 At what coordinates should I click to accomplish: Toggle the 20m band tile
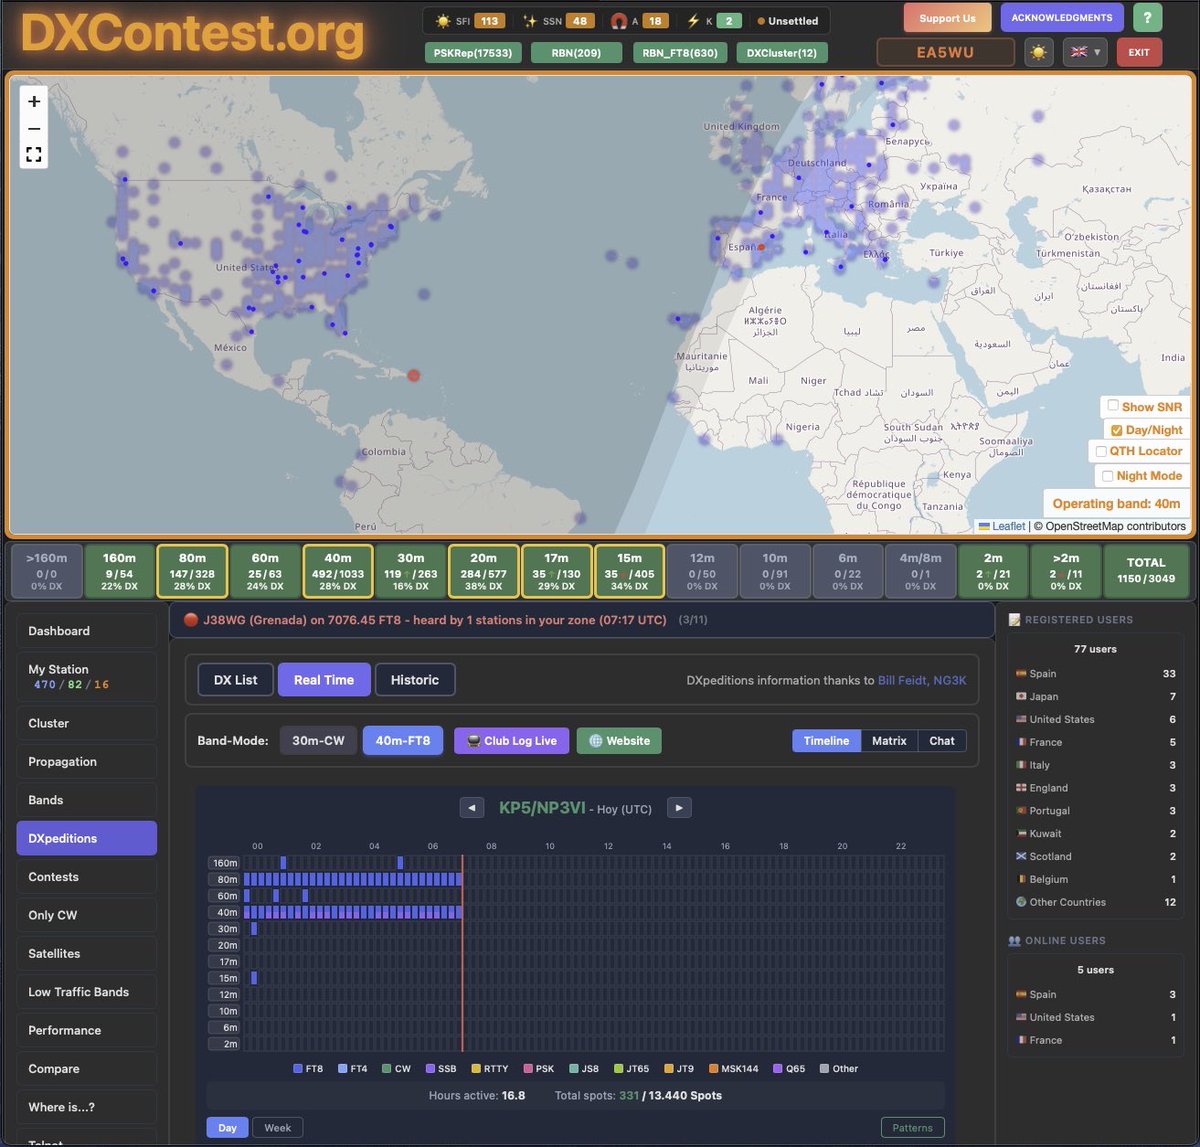[x=484, y=572]
